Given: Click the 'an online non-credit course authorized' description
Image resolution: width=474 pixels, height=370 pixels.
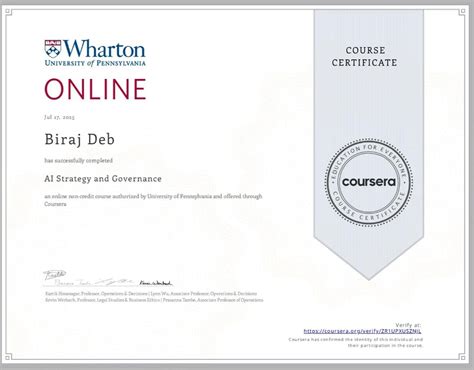Looking at the screenshot, I should tap(153, 200).
